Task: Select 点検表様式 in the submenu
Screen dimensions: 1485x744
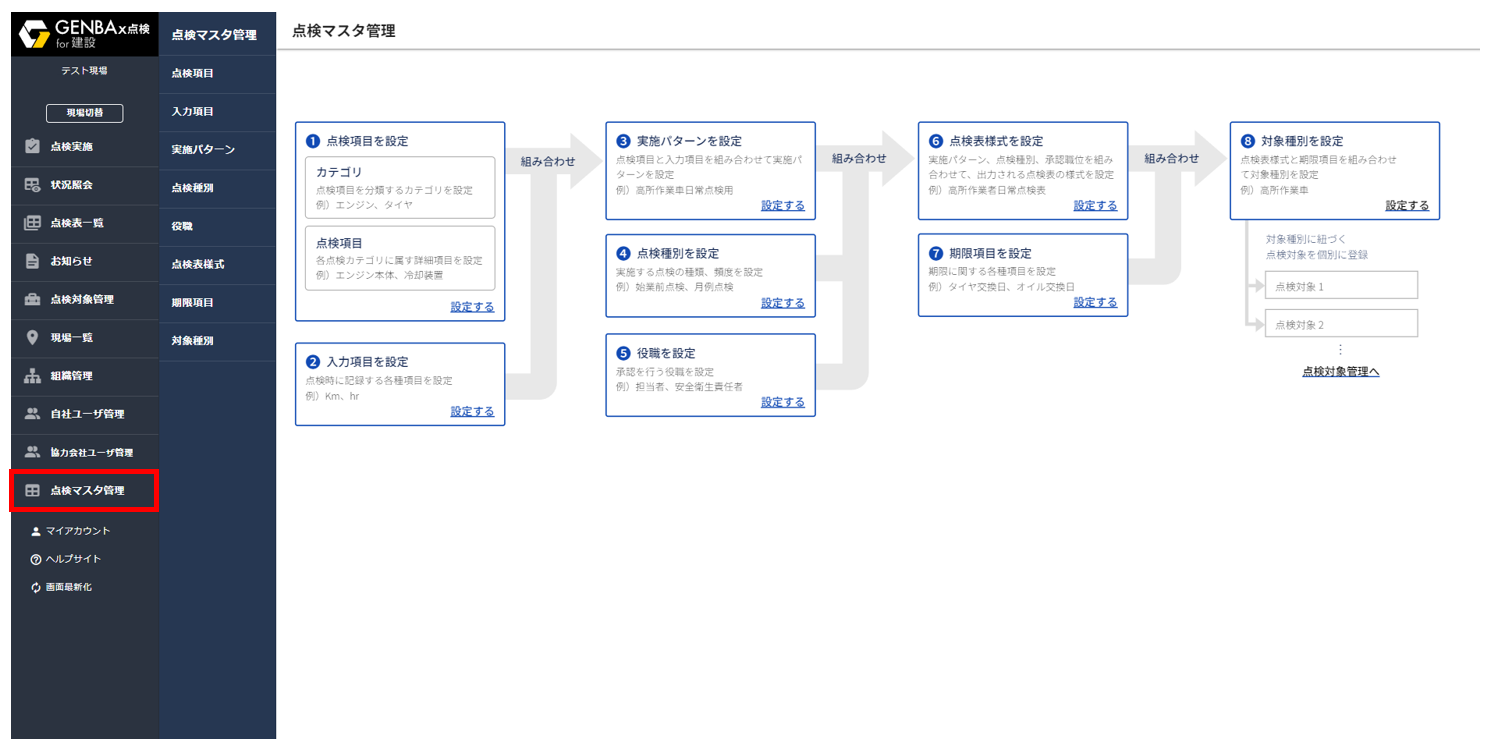Action: click(198, 264)
